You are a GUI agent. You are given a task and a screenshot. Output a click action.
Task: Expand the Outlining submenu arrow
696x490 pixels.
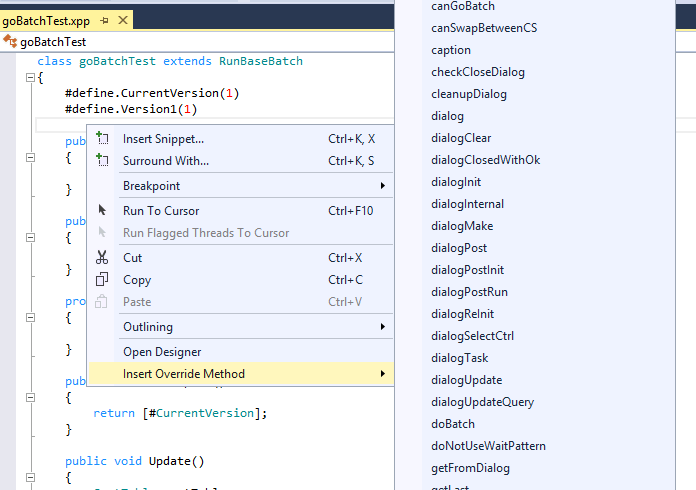click(x=383, y=327)
